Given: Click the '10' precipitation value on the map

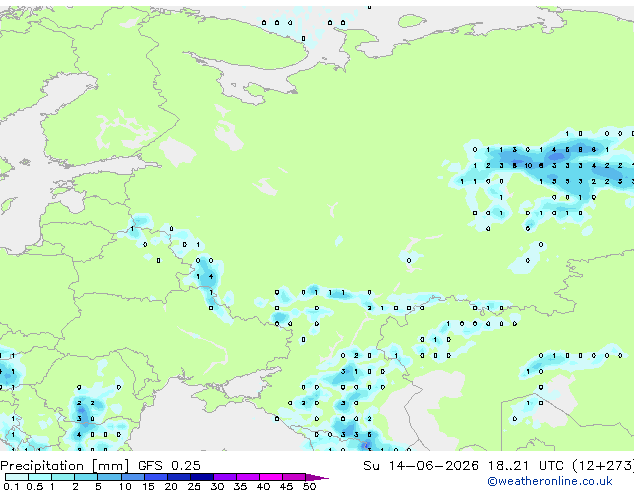Looking at the screenshot, I should coord(528,165).
